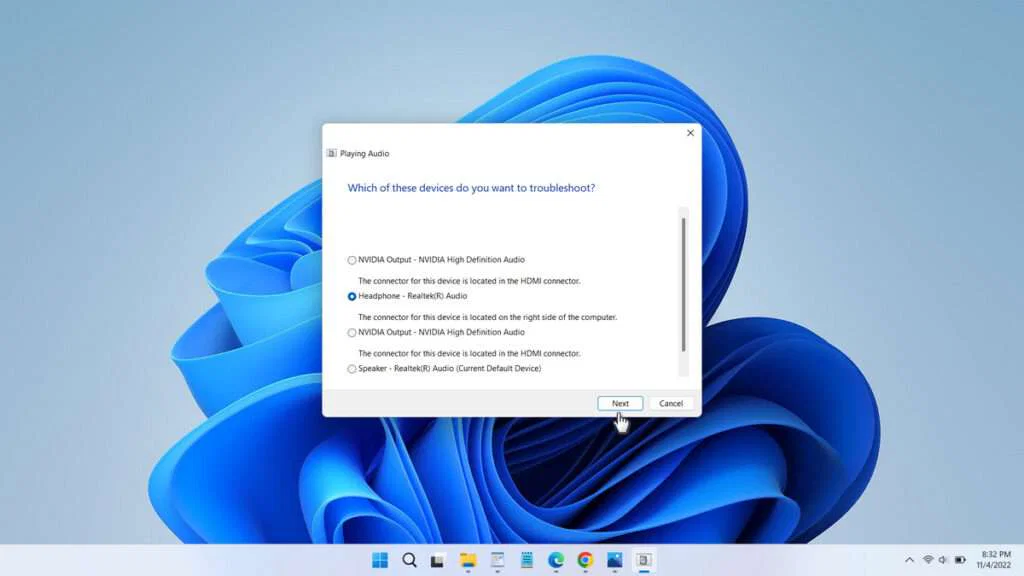Open Task View

[440, 561]
